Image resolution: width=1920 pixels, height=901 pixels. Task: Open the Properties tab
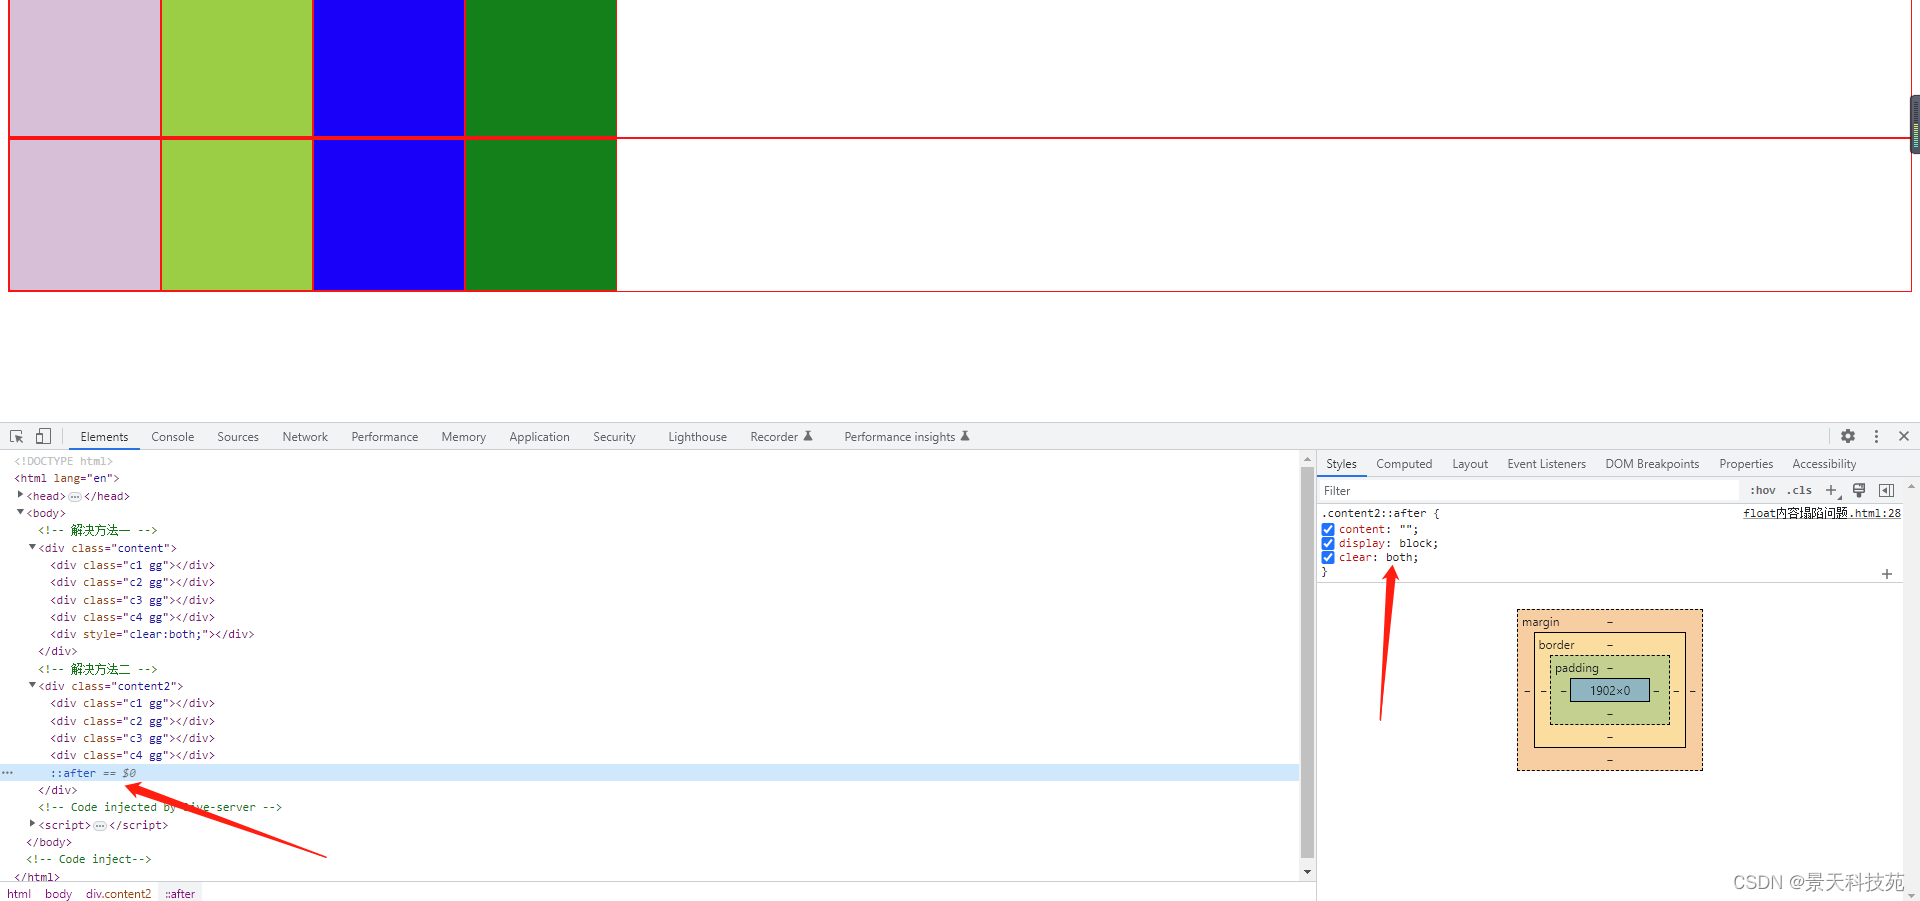click(1746, 464)
